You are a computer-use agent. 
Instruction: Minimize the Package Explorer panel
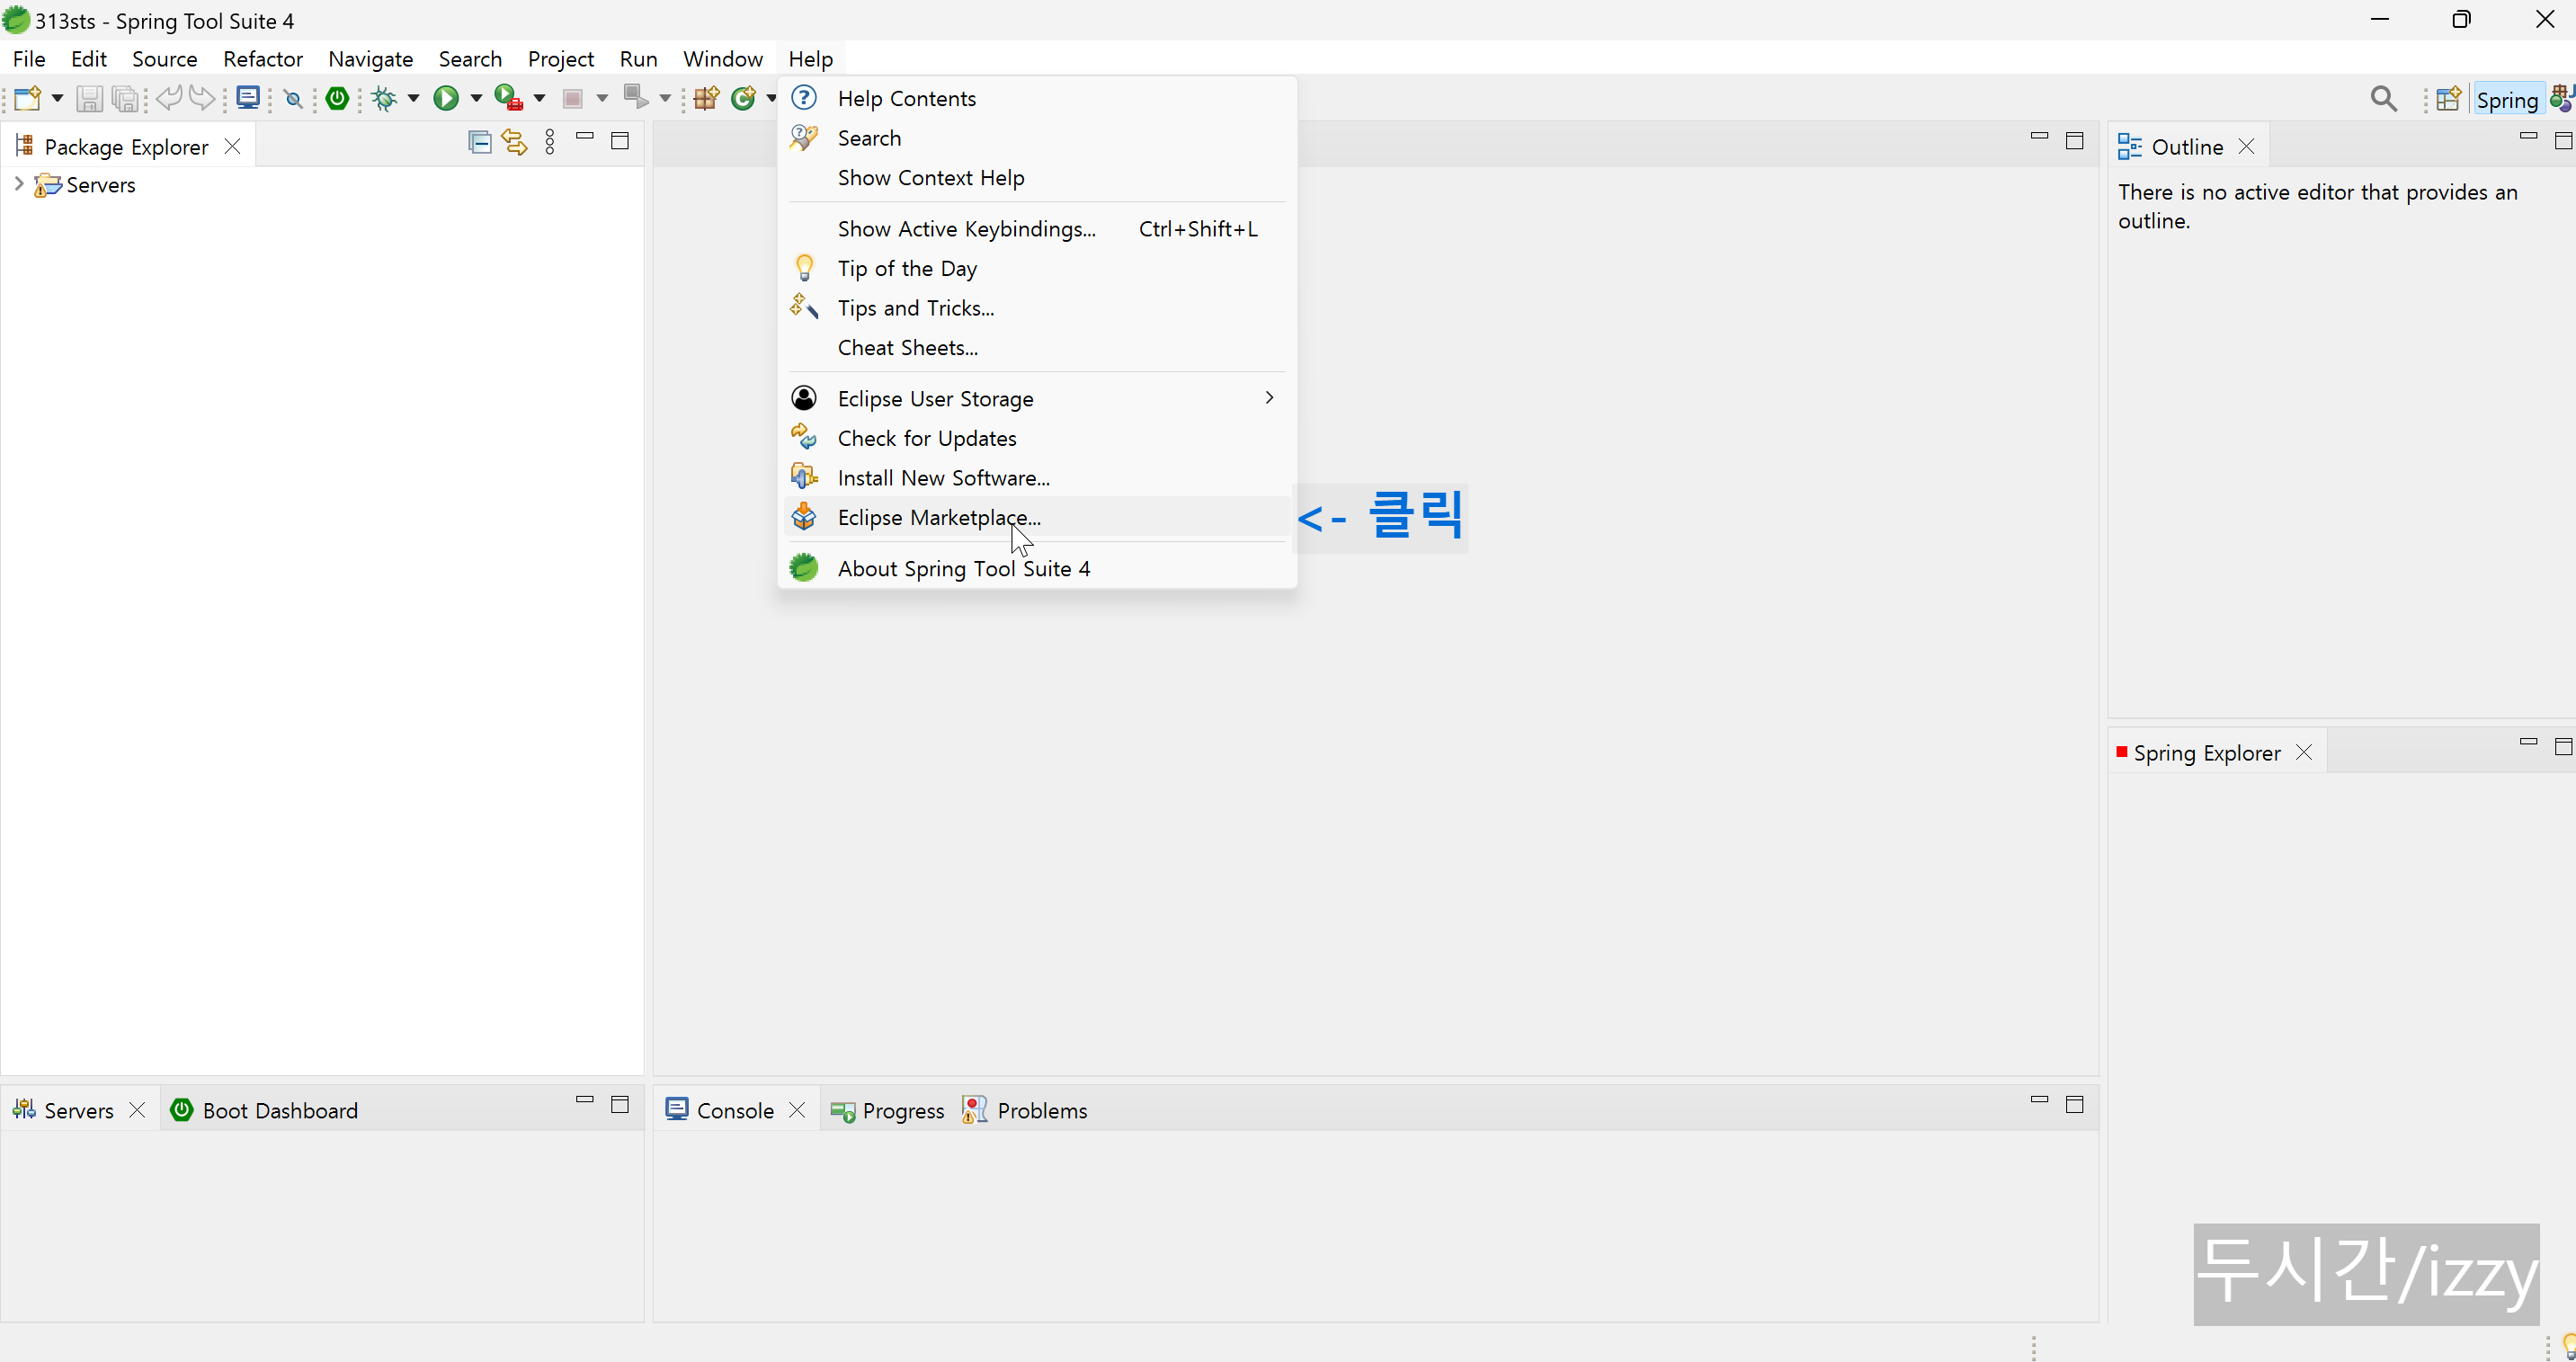pos(585,137)
